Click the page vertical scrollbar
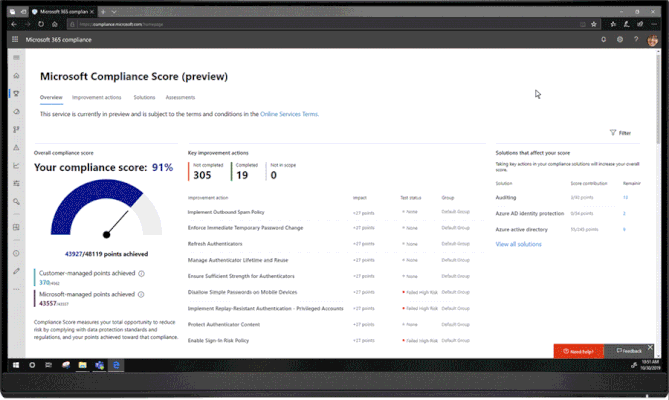 [x=658, y=98]
